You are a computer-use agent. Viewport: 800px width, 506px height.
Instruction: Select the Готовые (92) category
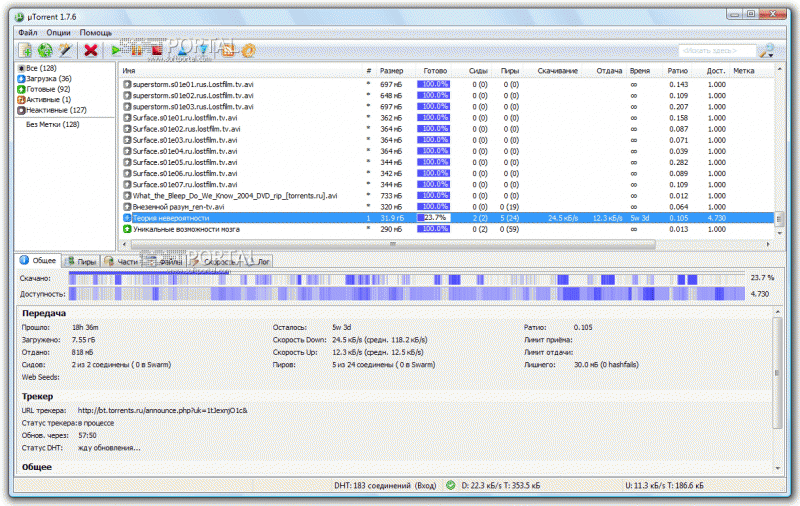tap(44, 89)
